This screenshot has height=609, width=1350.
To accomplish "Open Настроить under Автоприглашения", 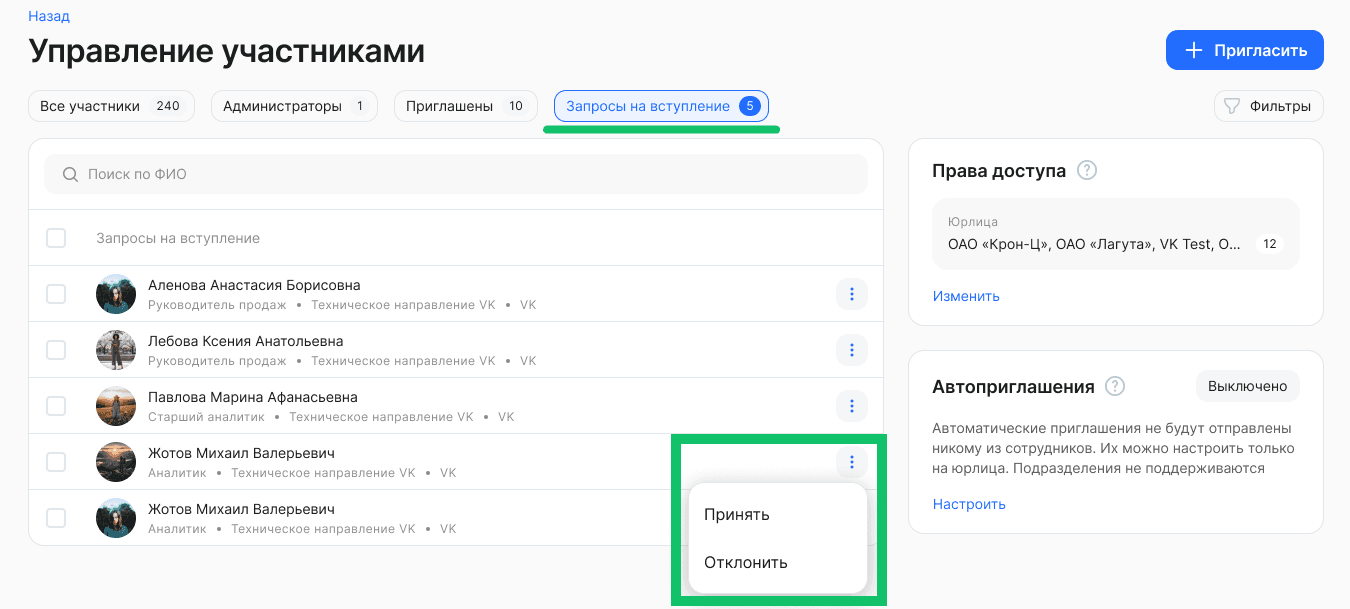I will (x=968, y=503).
